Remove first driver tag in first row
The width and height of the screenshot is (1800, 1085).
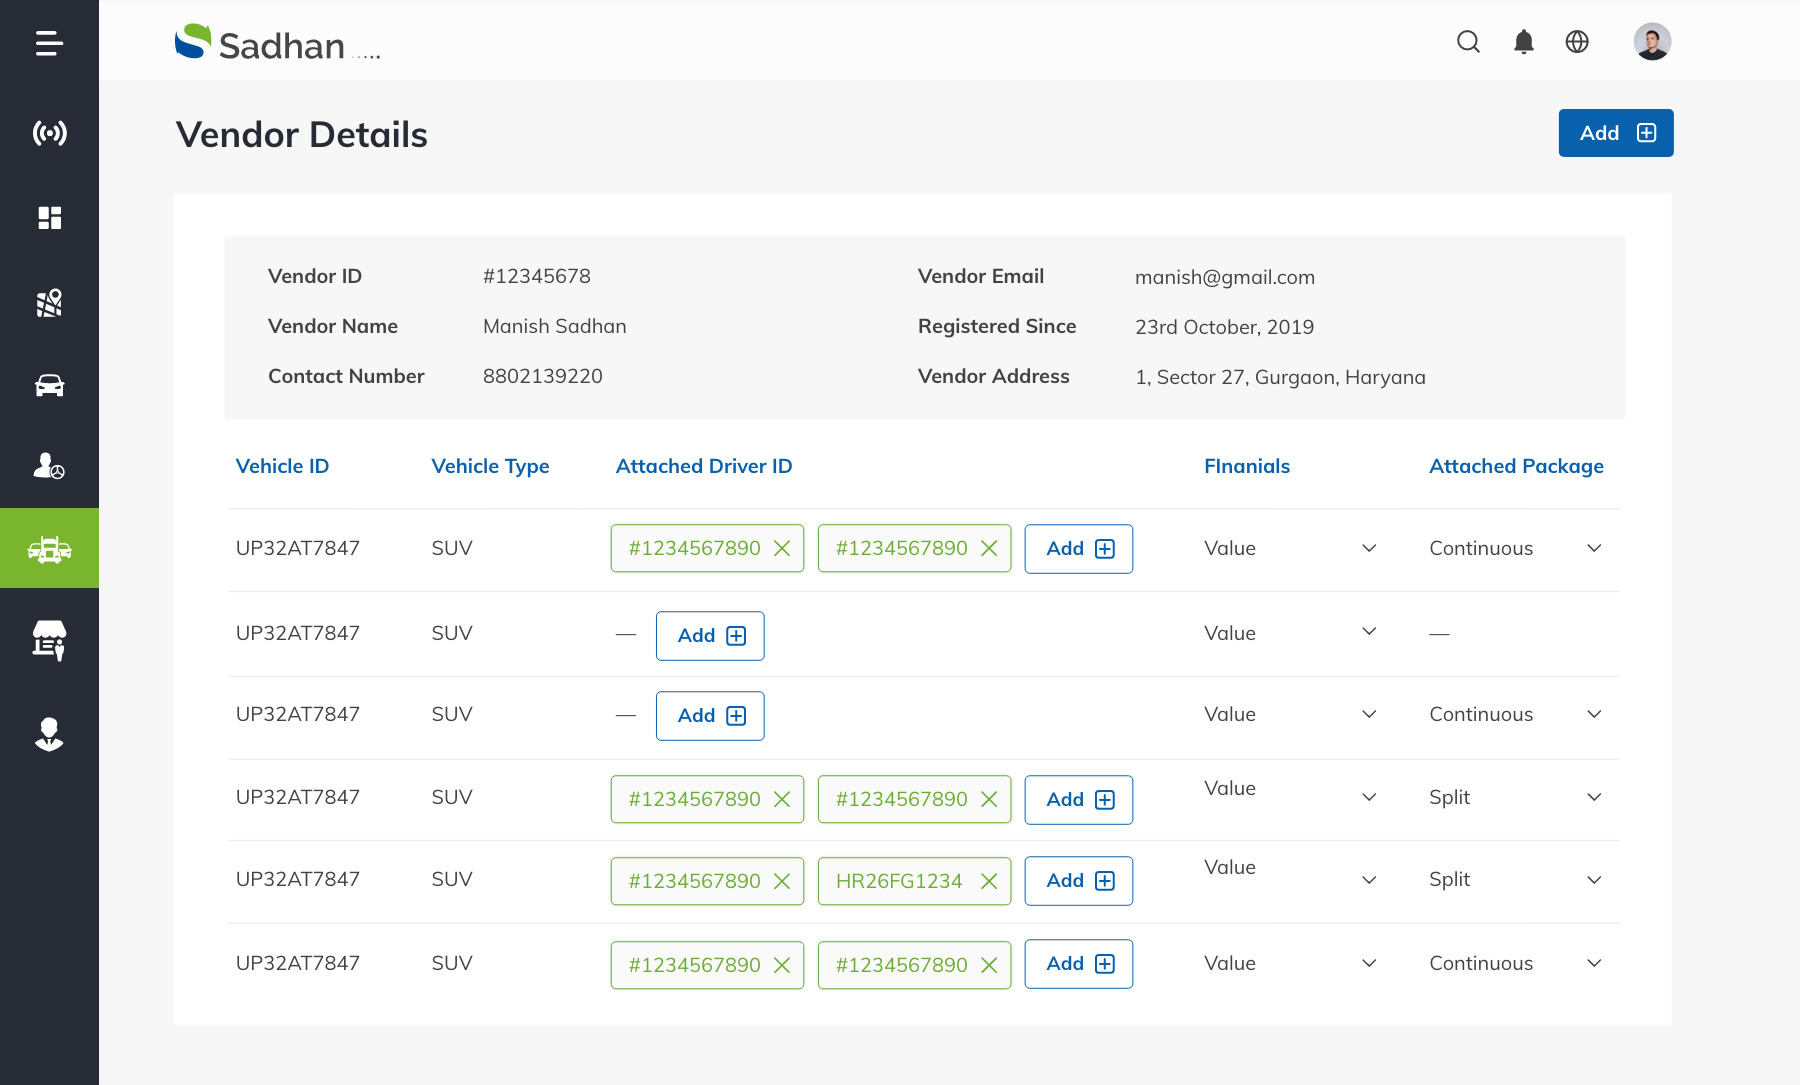(x=782, y=549)
